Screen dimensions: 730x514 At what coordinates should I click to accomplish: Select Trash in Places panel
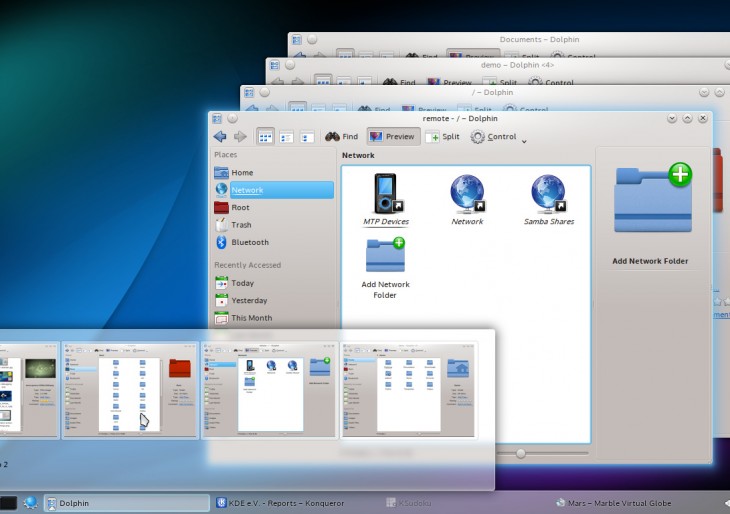click(x=241, y=225)
